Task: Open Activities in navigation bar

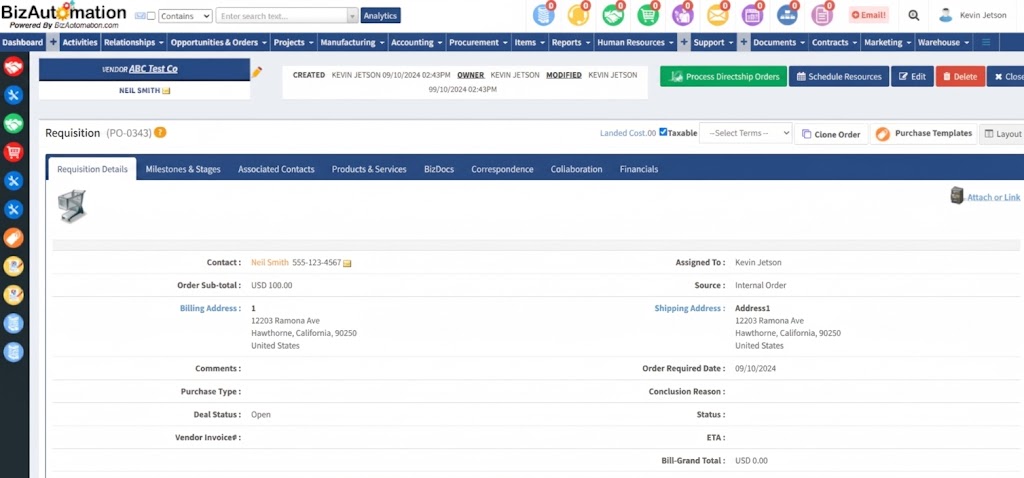Action: click(x=80, y=42)
